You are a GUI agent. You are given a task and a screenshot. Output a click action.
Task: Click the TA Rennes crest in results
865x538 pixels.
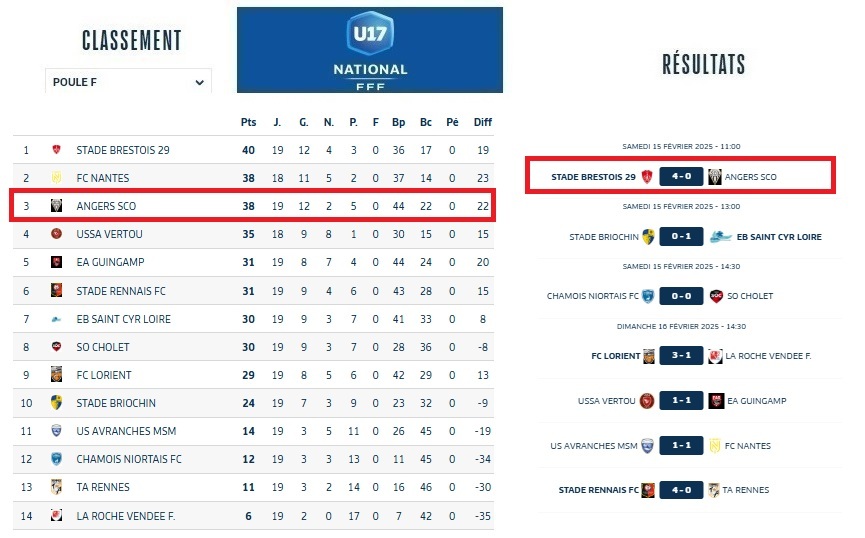point(714,490)
